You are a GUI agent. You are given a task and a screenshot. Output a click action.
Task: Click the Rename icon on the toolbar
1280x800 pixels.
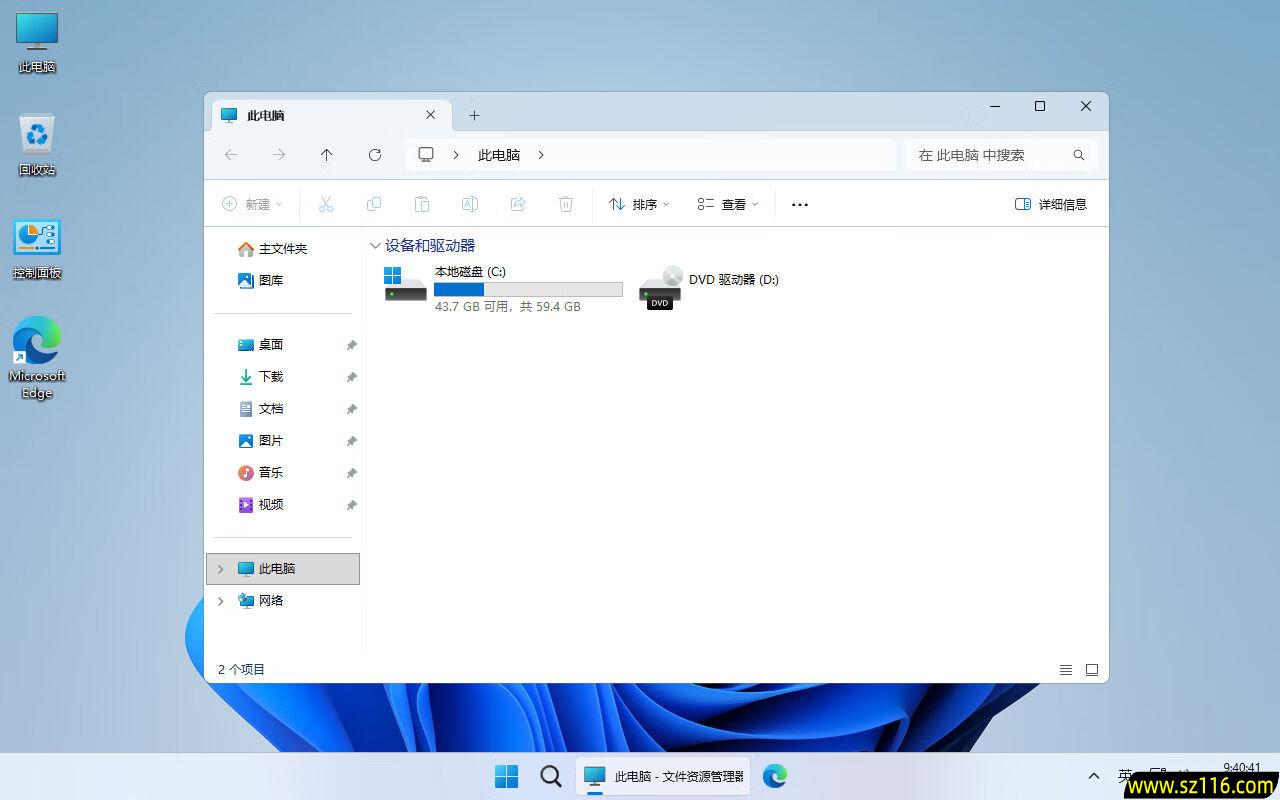point(470,204)
